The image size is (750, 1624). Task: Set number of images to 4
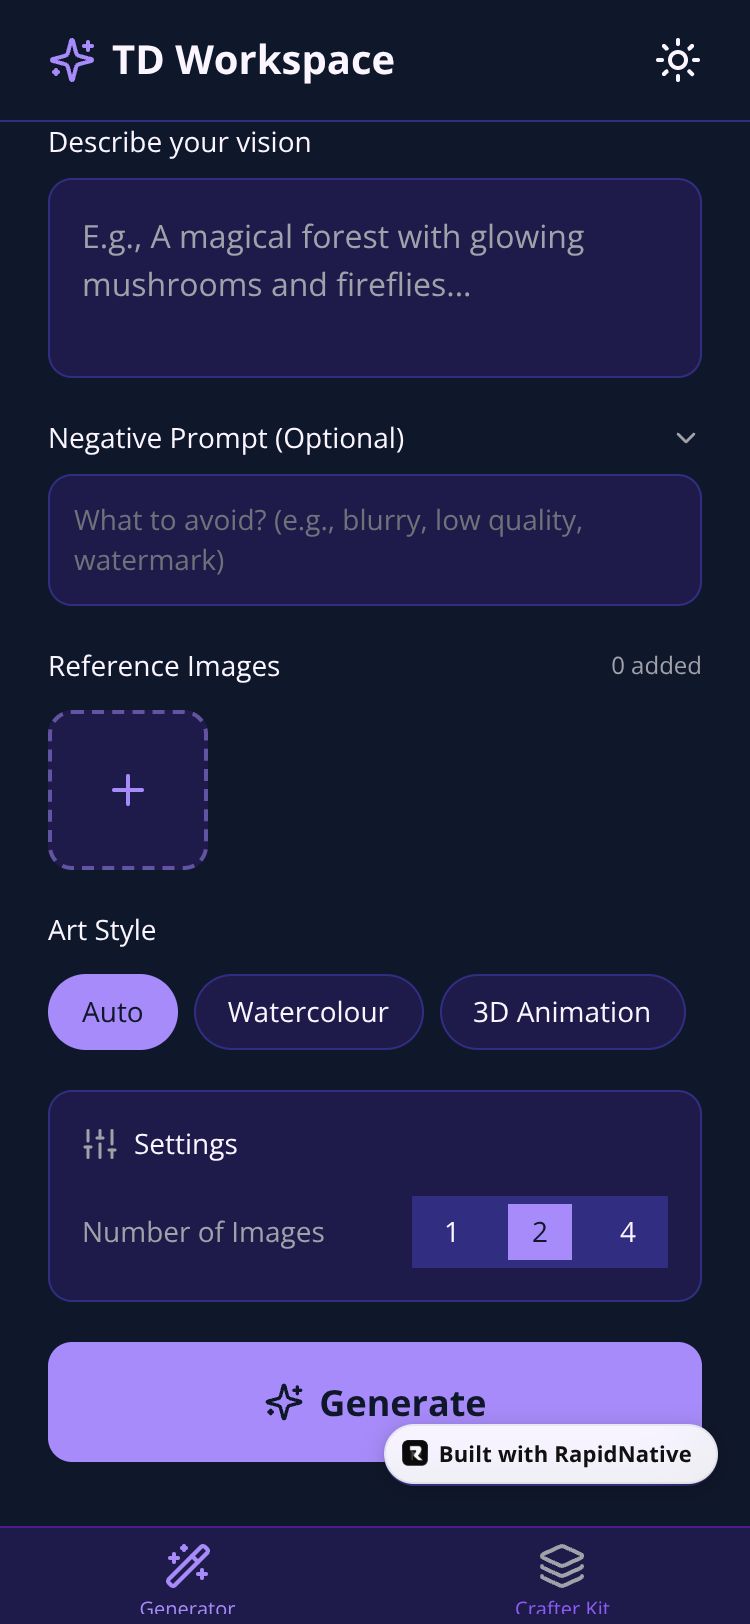pos(627,1232)
